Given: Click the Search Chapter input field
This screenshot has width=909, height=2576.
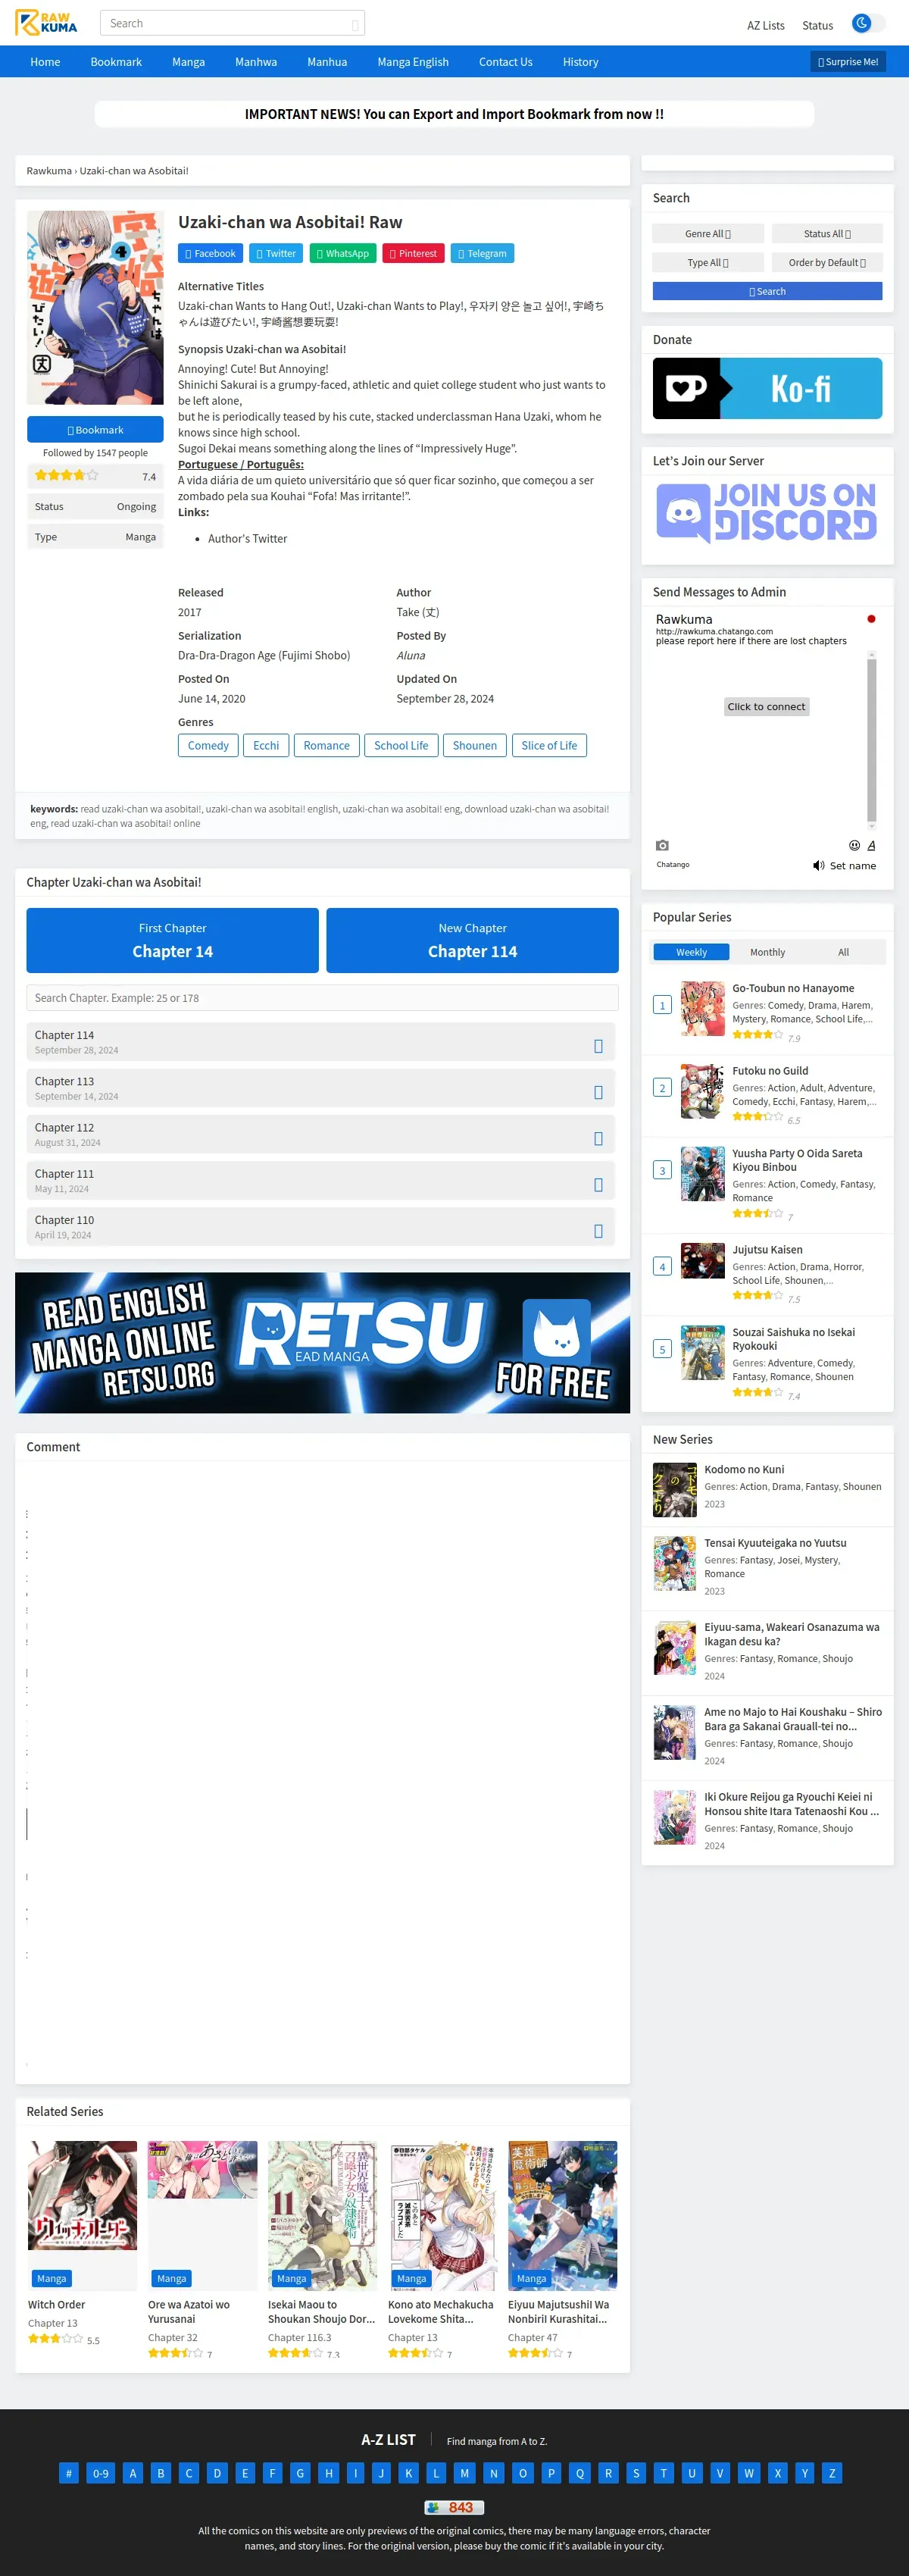Looking at the screenshot, I should click(322, 999).
